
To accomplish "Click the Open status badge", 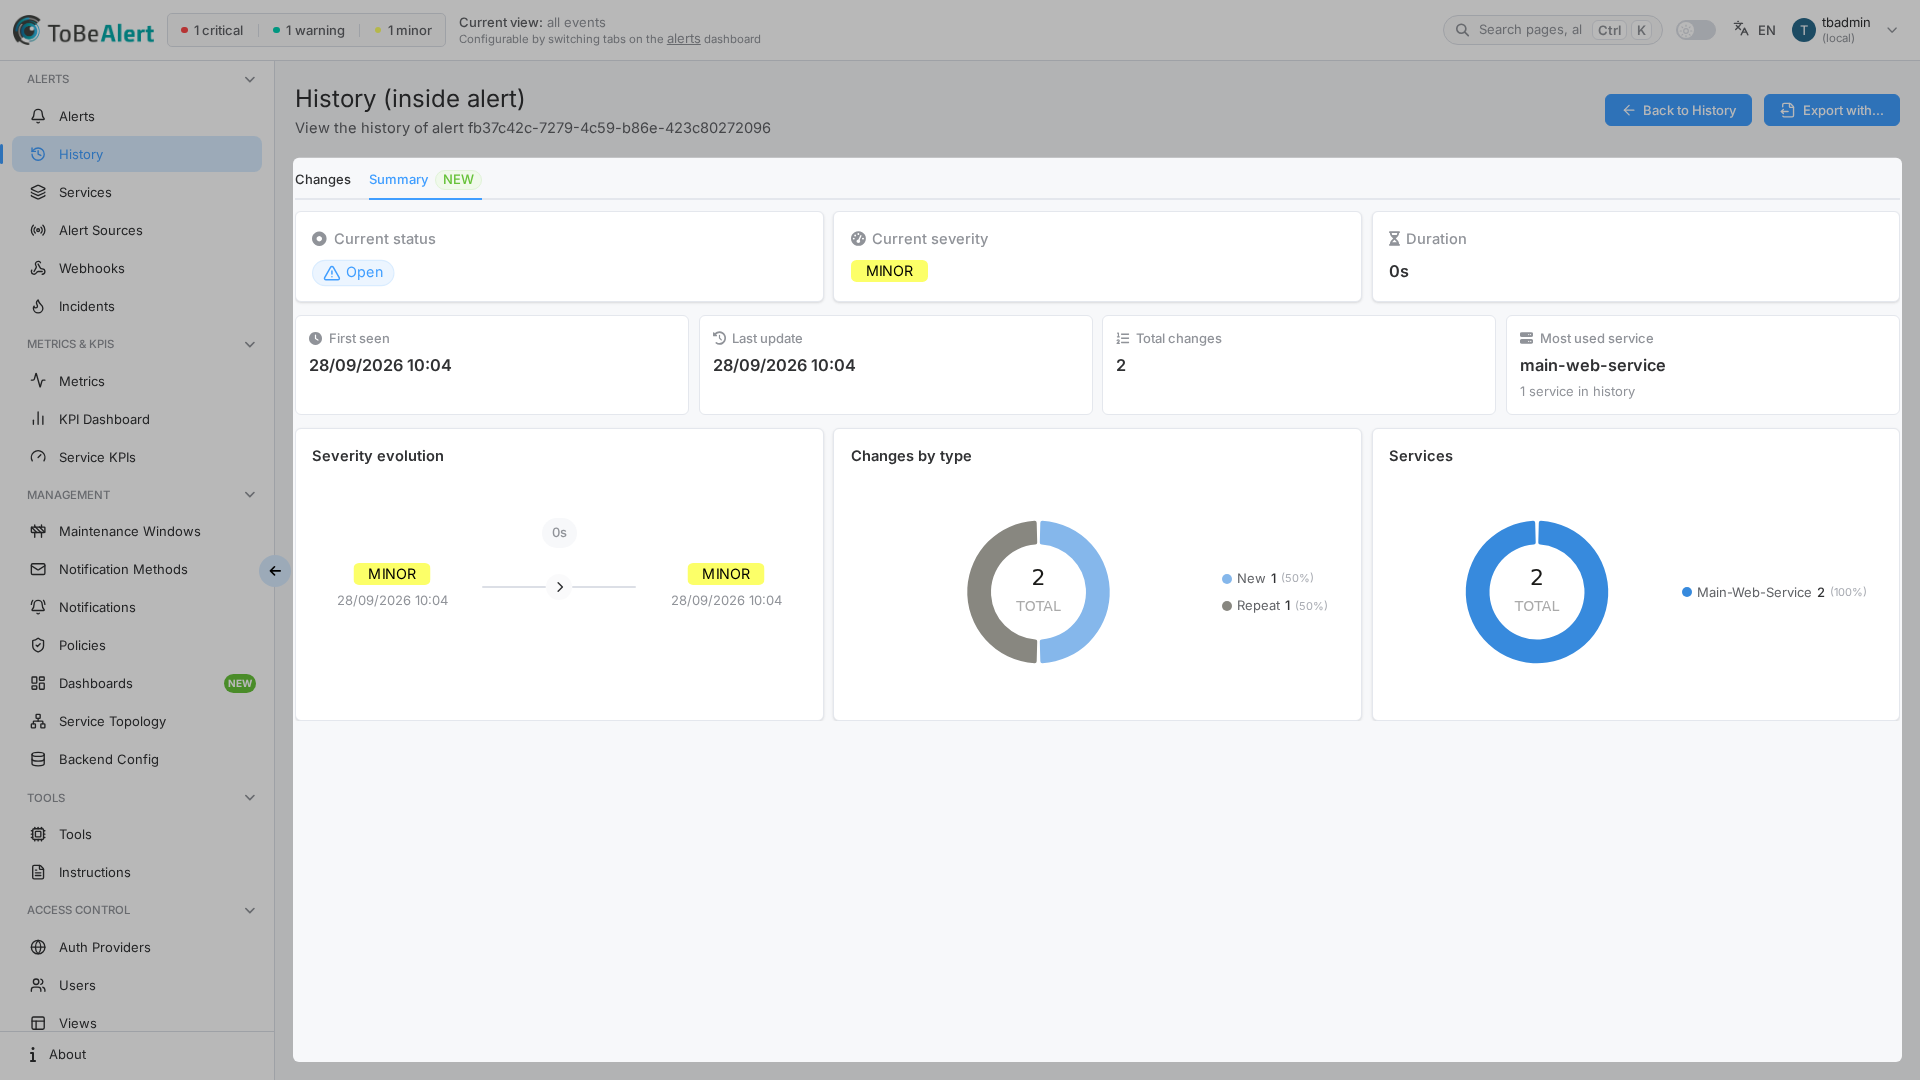I will click(353, 272).
